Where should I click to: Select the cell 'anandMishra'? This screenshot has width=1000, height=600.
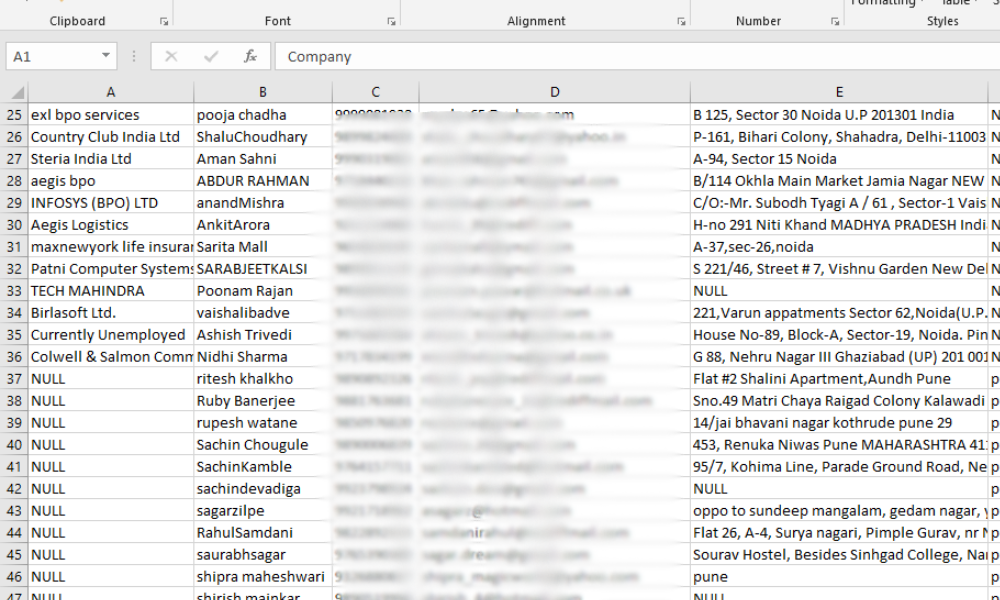(x=263, y=203)
